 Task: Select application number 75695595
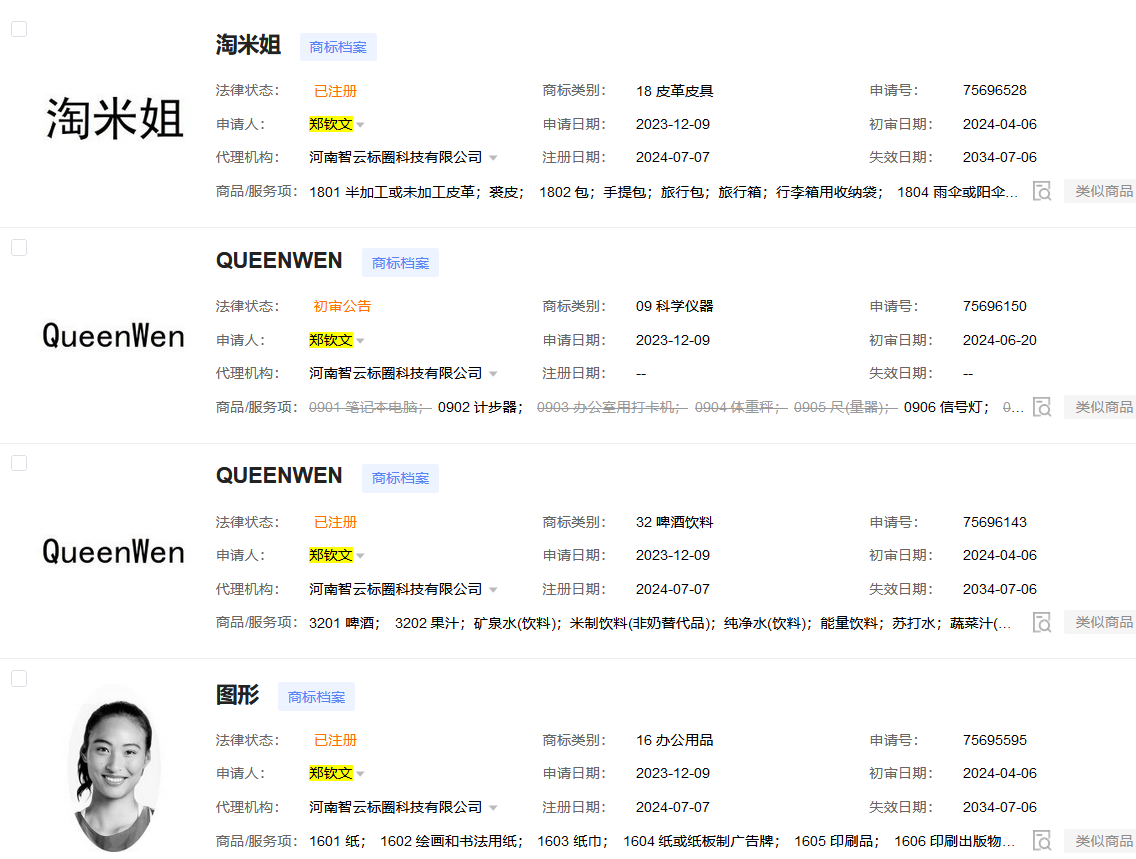995,740
